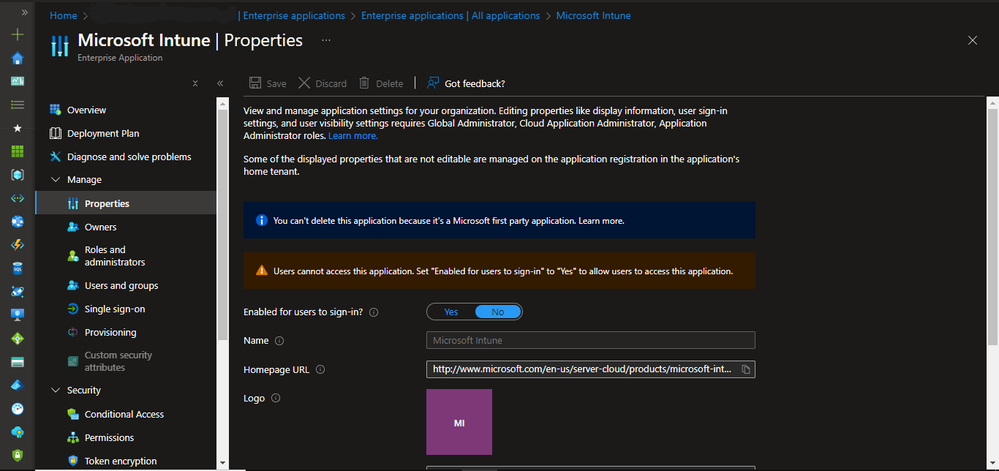
Task: Click the info icon next to Name
Action: [x=279, y=341]
